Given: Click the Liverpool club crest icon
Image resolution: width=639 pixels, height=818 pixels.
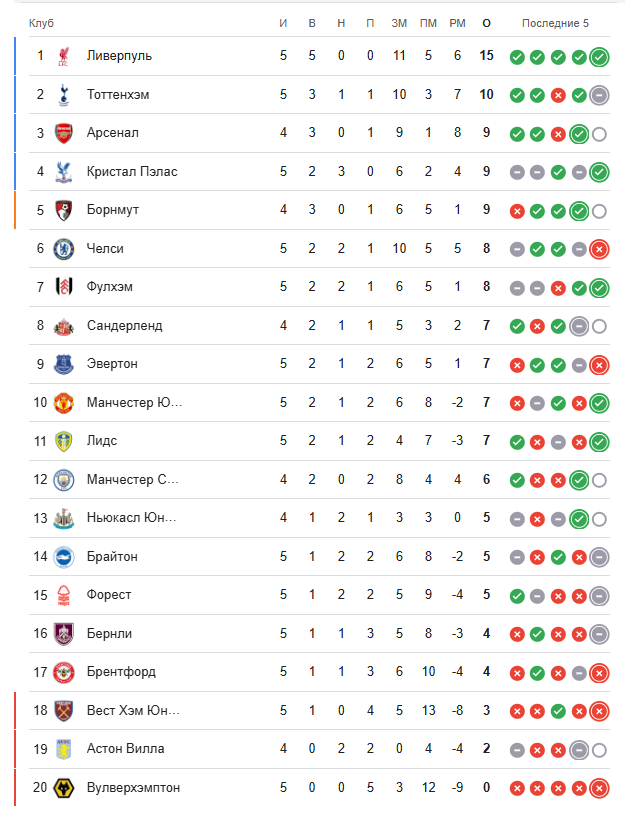Looking at the screenshot, I should coord(64,56).
